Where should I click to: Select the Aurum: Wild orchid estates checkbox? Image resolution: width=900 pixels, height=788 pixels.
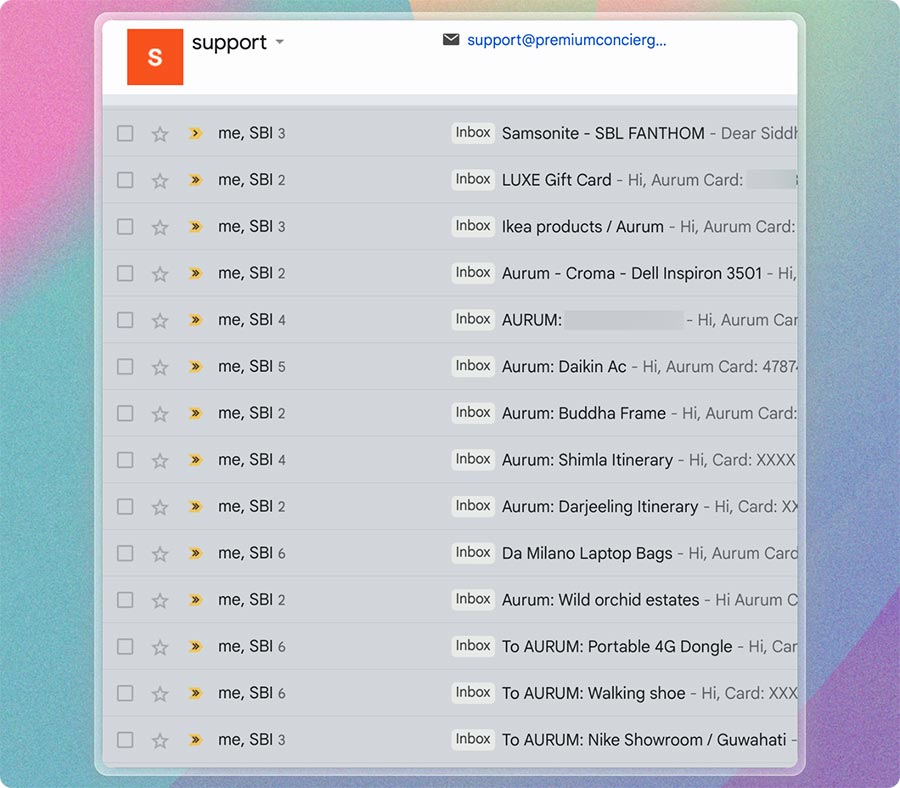(125, 600)
